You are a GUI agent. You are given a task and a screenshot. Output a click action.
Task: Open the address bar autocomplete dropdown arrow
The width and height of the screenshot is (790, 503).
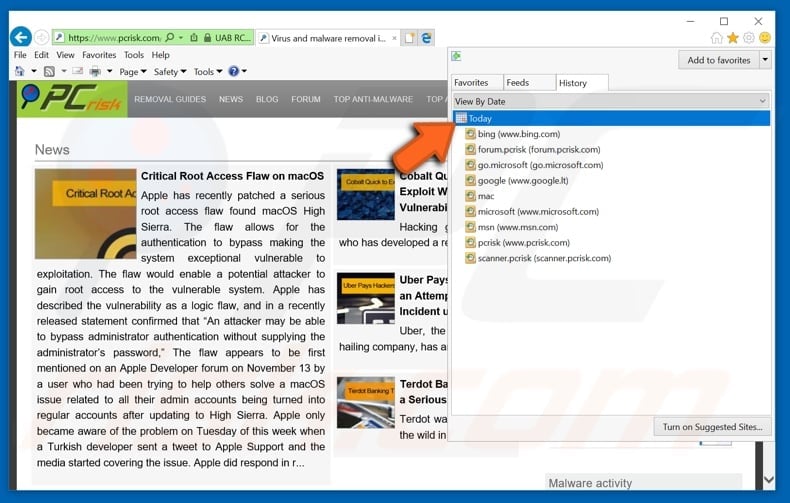pyautogui.click(x=181, y=38)
